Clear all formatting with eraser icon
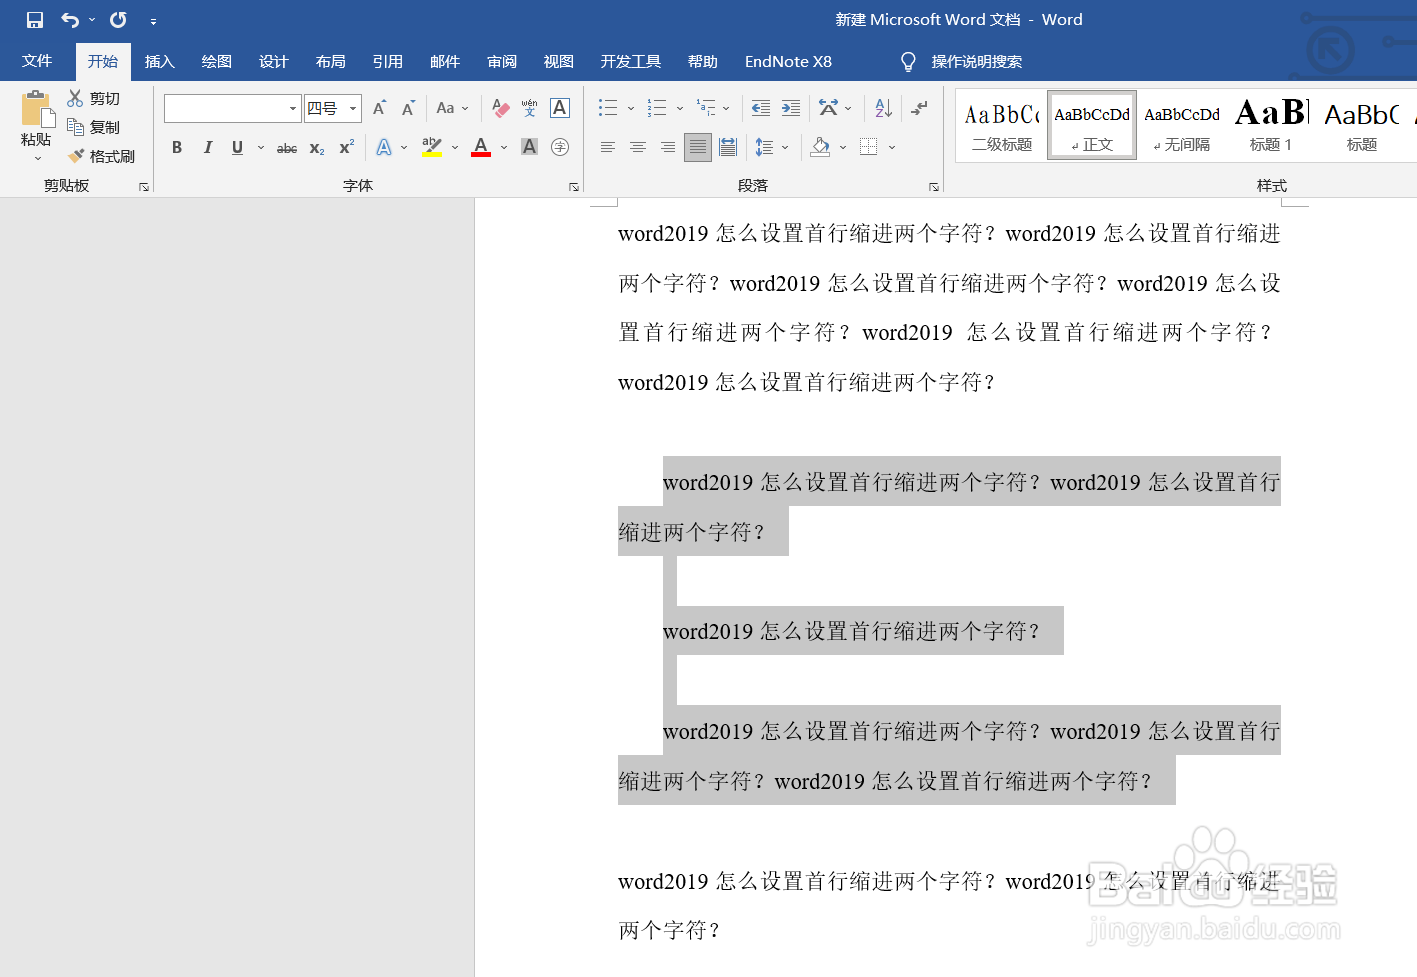 click(x=501, y=108)
